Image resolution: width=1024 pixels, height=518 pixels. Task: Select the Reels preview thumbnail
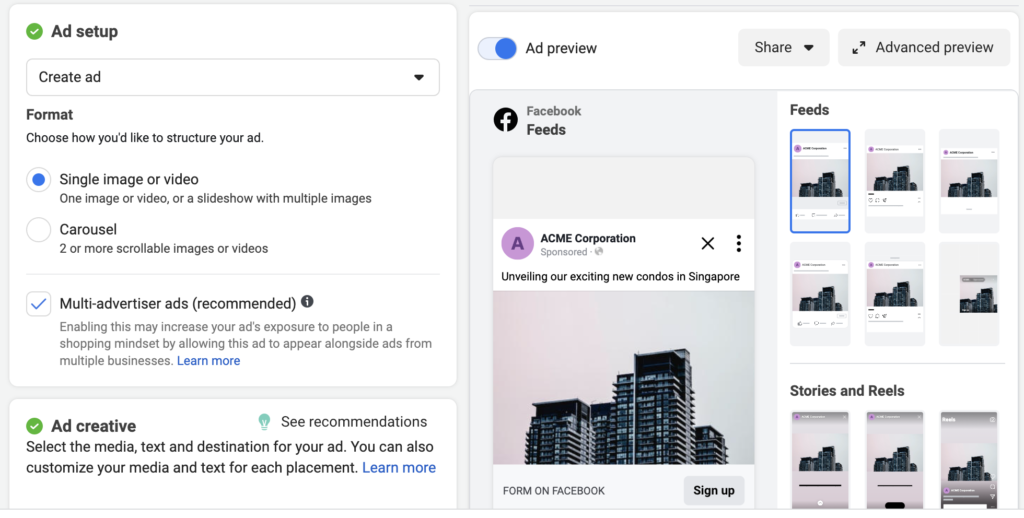tap(969, 460)
